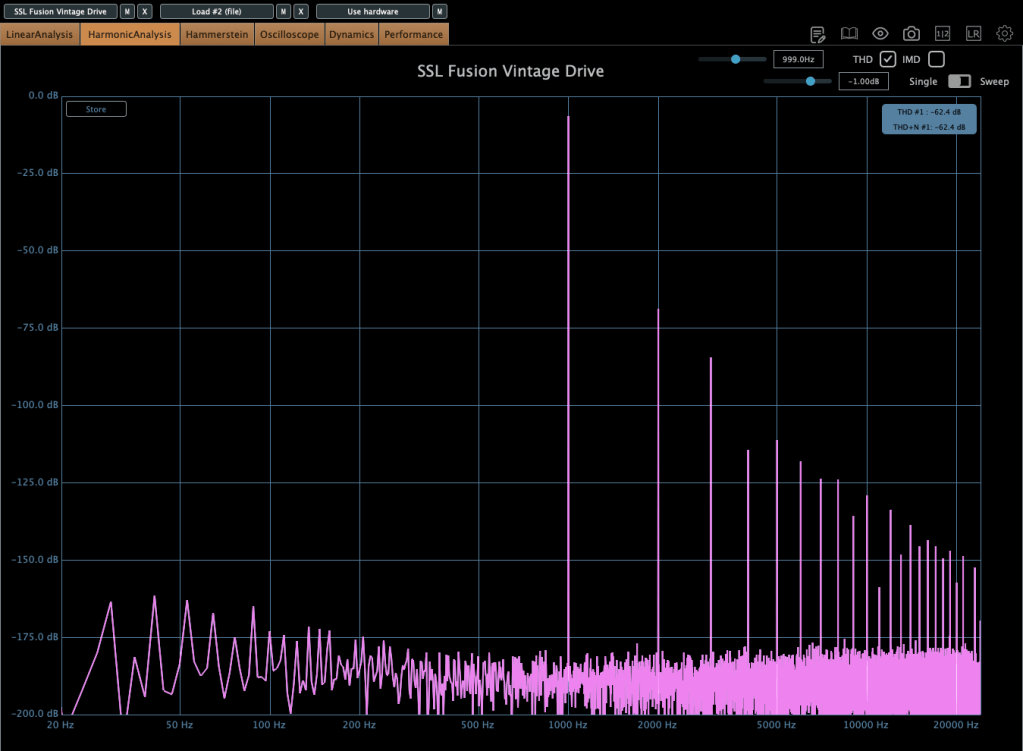
Task: Switch to the Oscilloscope tab
Action: pyautogui.click(x=289, y=34)
